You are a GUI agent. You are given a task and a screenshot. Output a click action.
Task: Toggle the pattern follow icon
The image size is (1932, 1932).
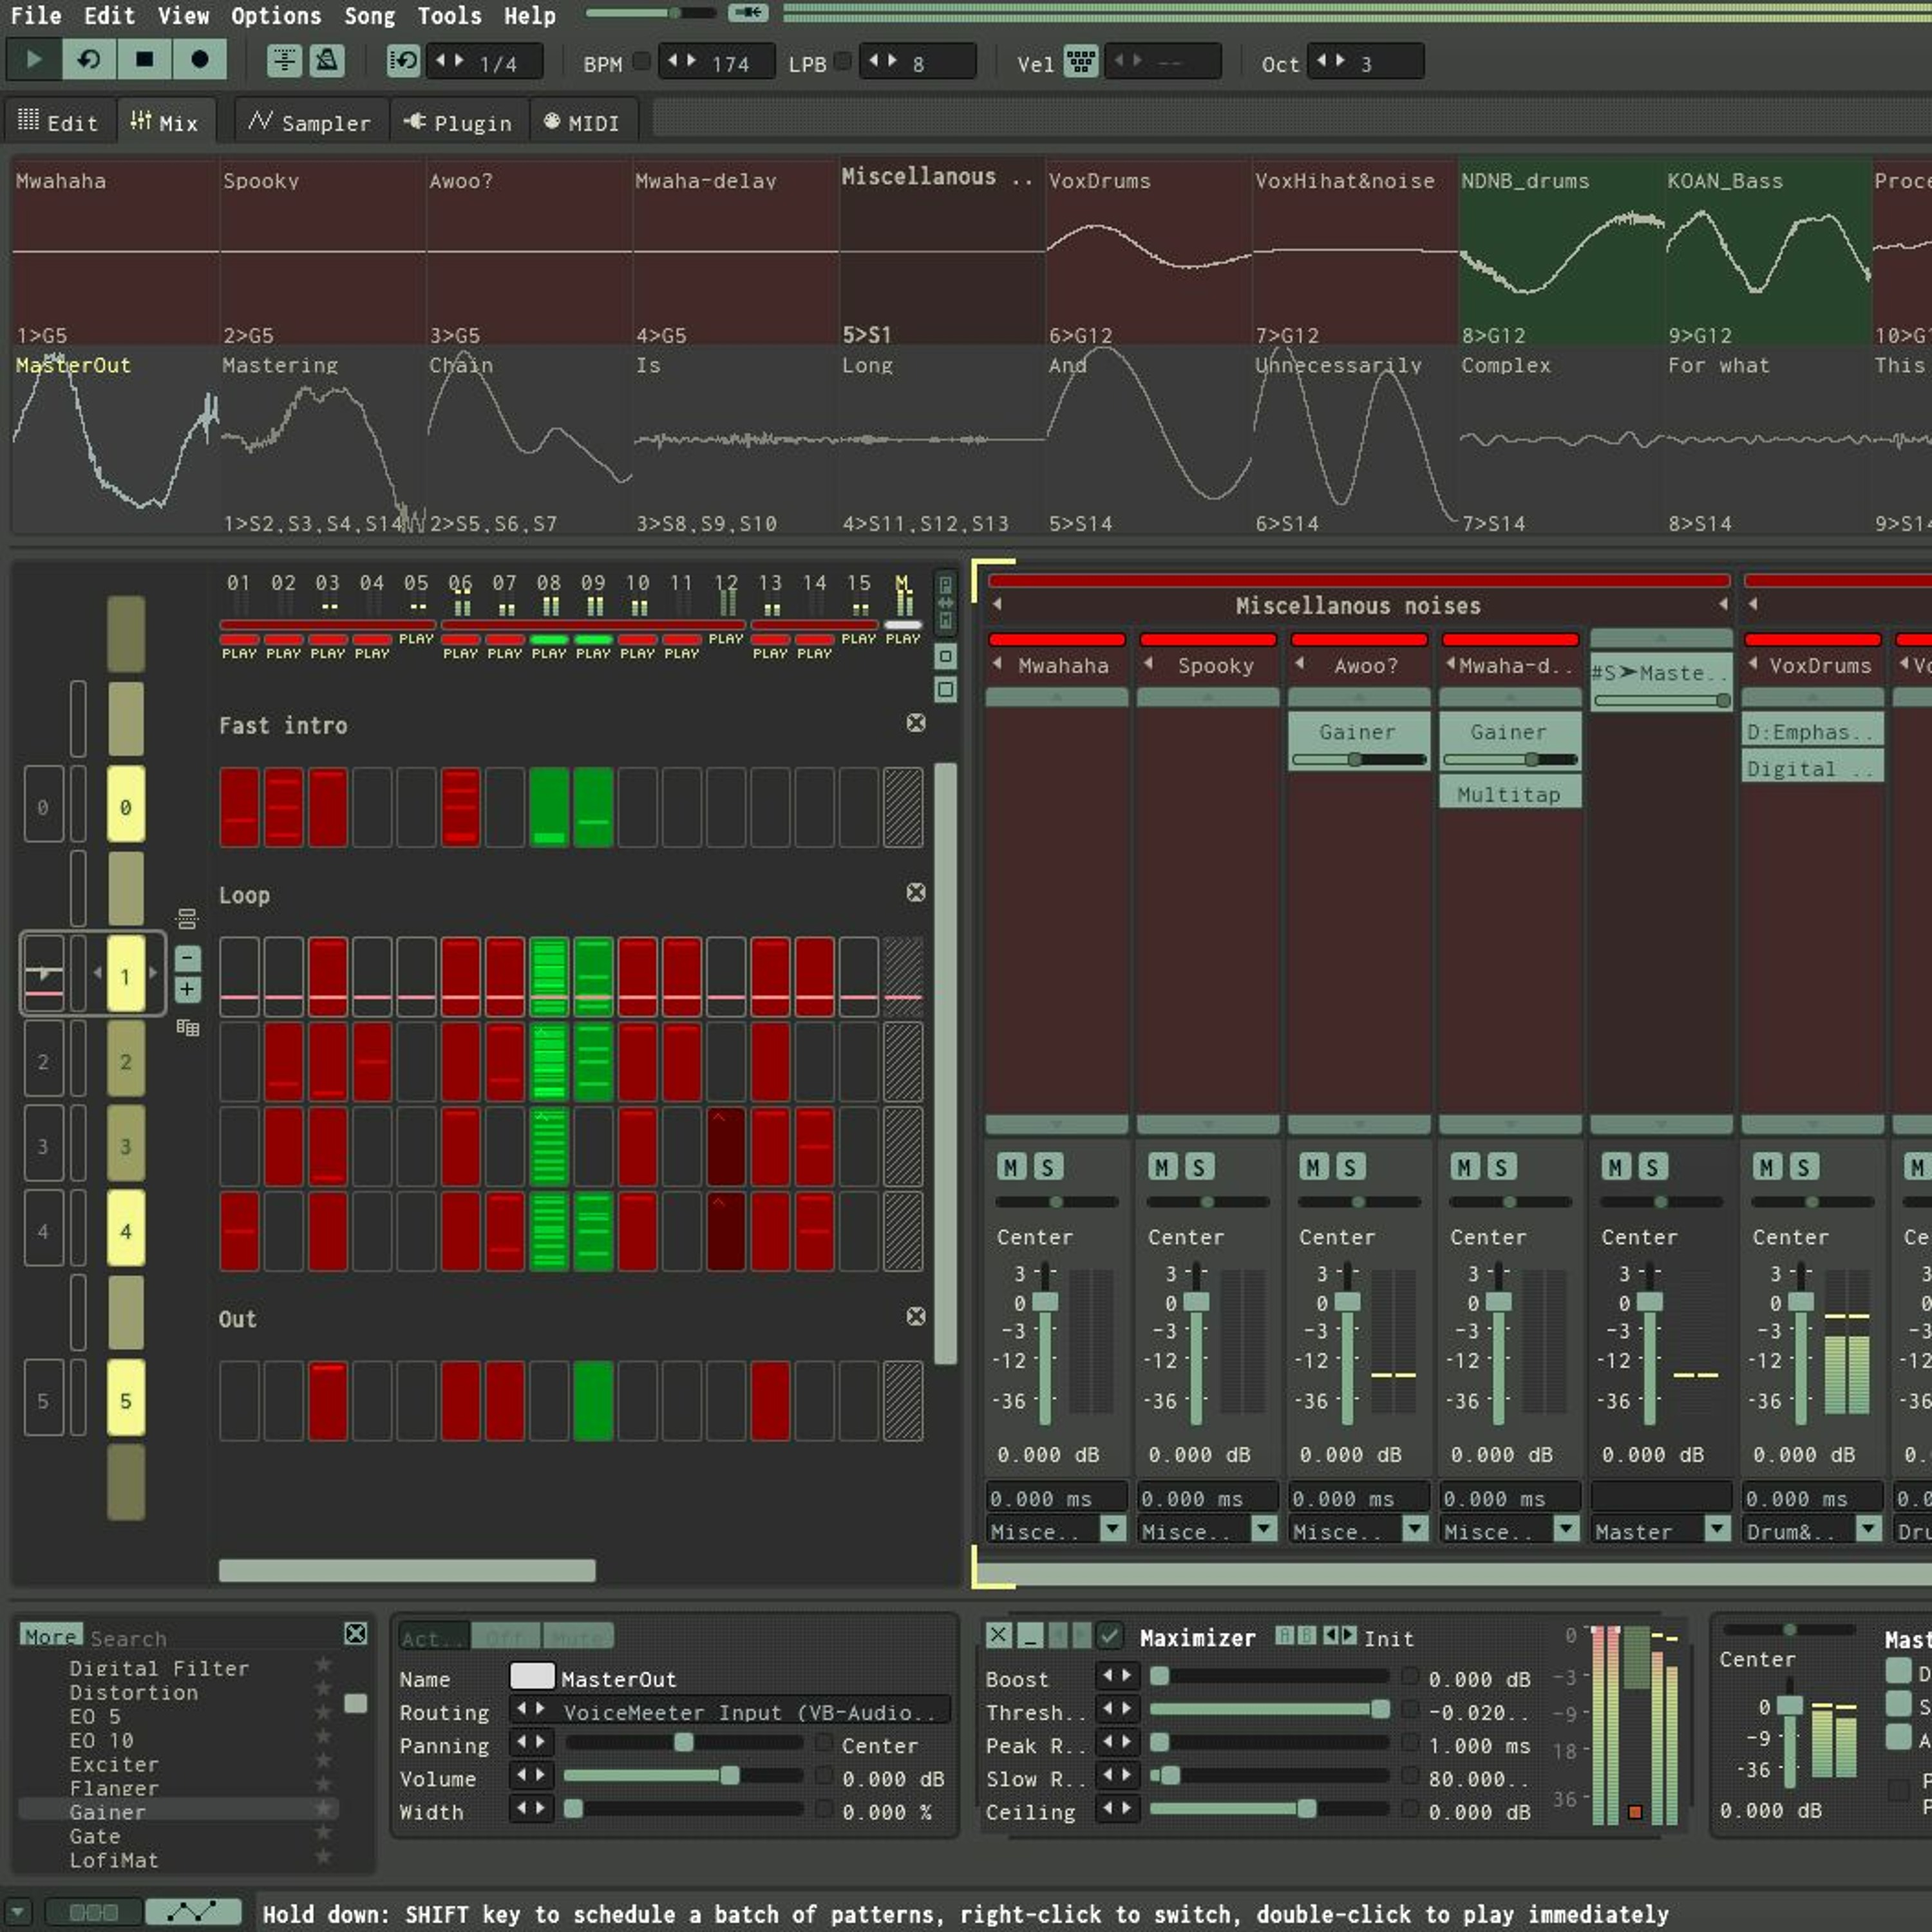[x=284, y=62]
